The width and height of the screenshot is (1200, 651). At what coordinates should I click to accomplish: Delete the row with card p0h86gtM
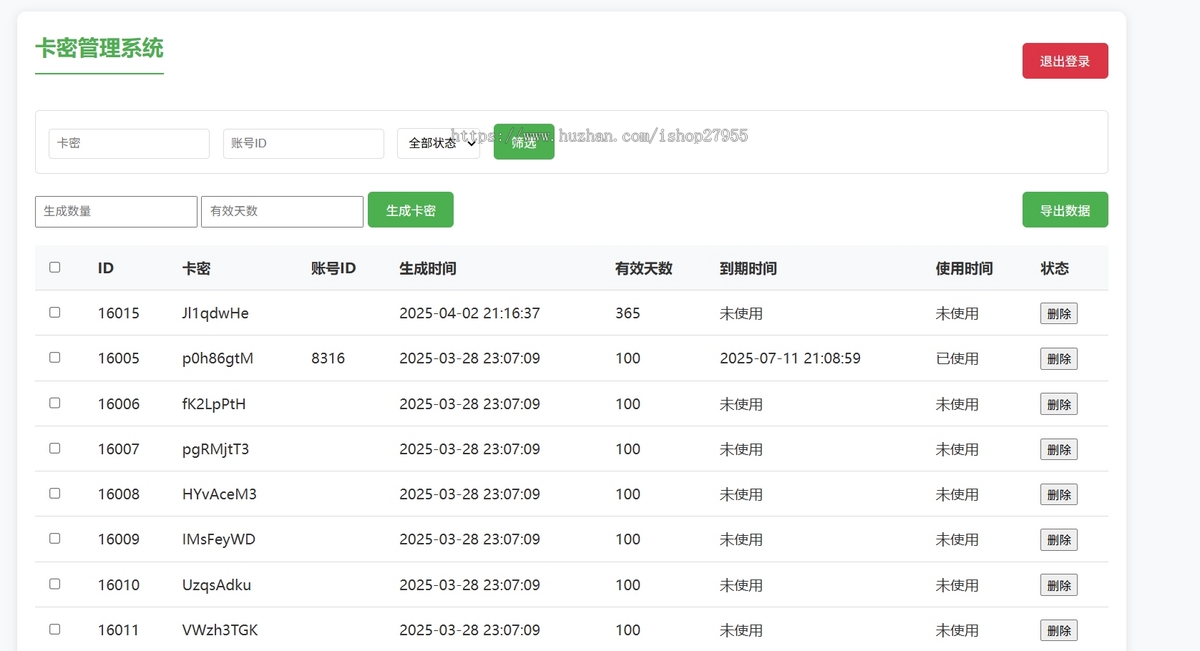coord(1059,358)
